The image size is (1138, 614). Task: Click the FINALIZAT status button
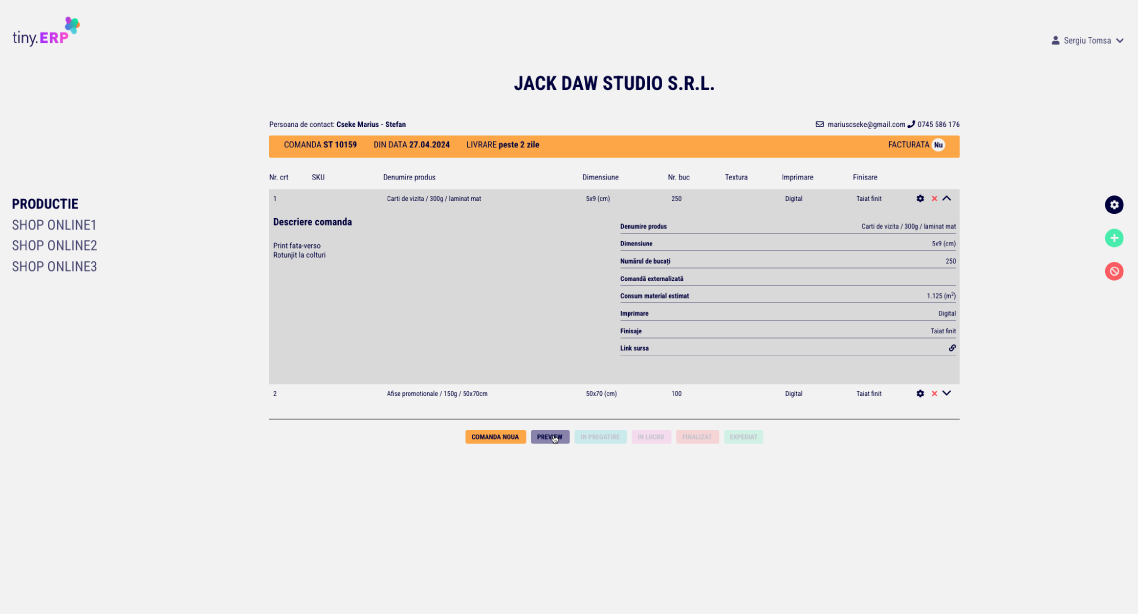pyautogui.click(x=697, y=437)
